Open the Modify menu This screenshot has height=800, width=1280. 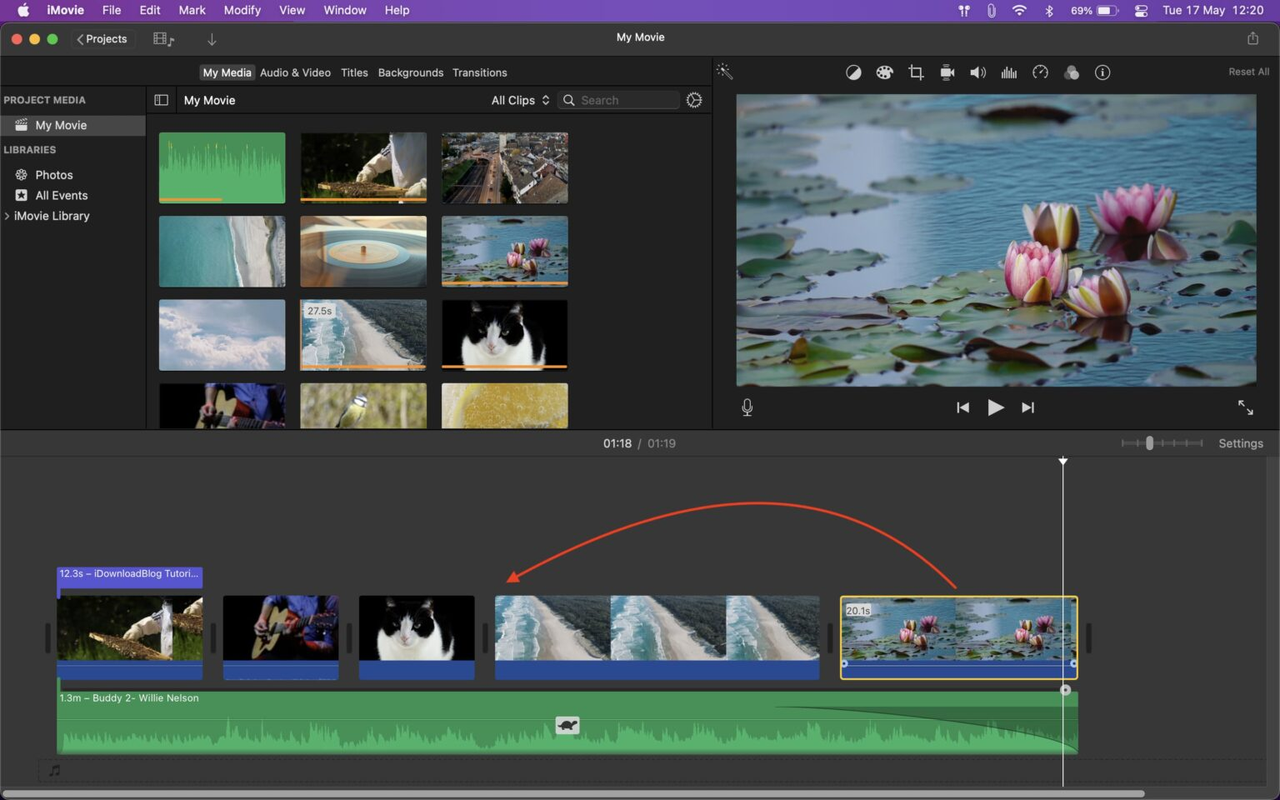[242, 10]
